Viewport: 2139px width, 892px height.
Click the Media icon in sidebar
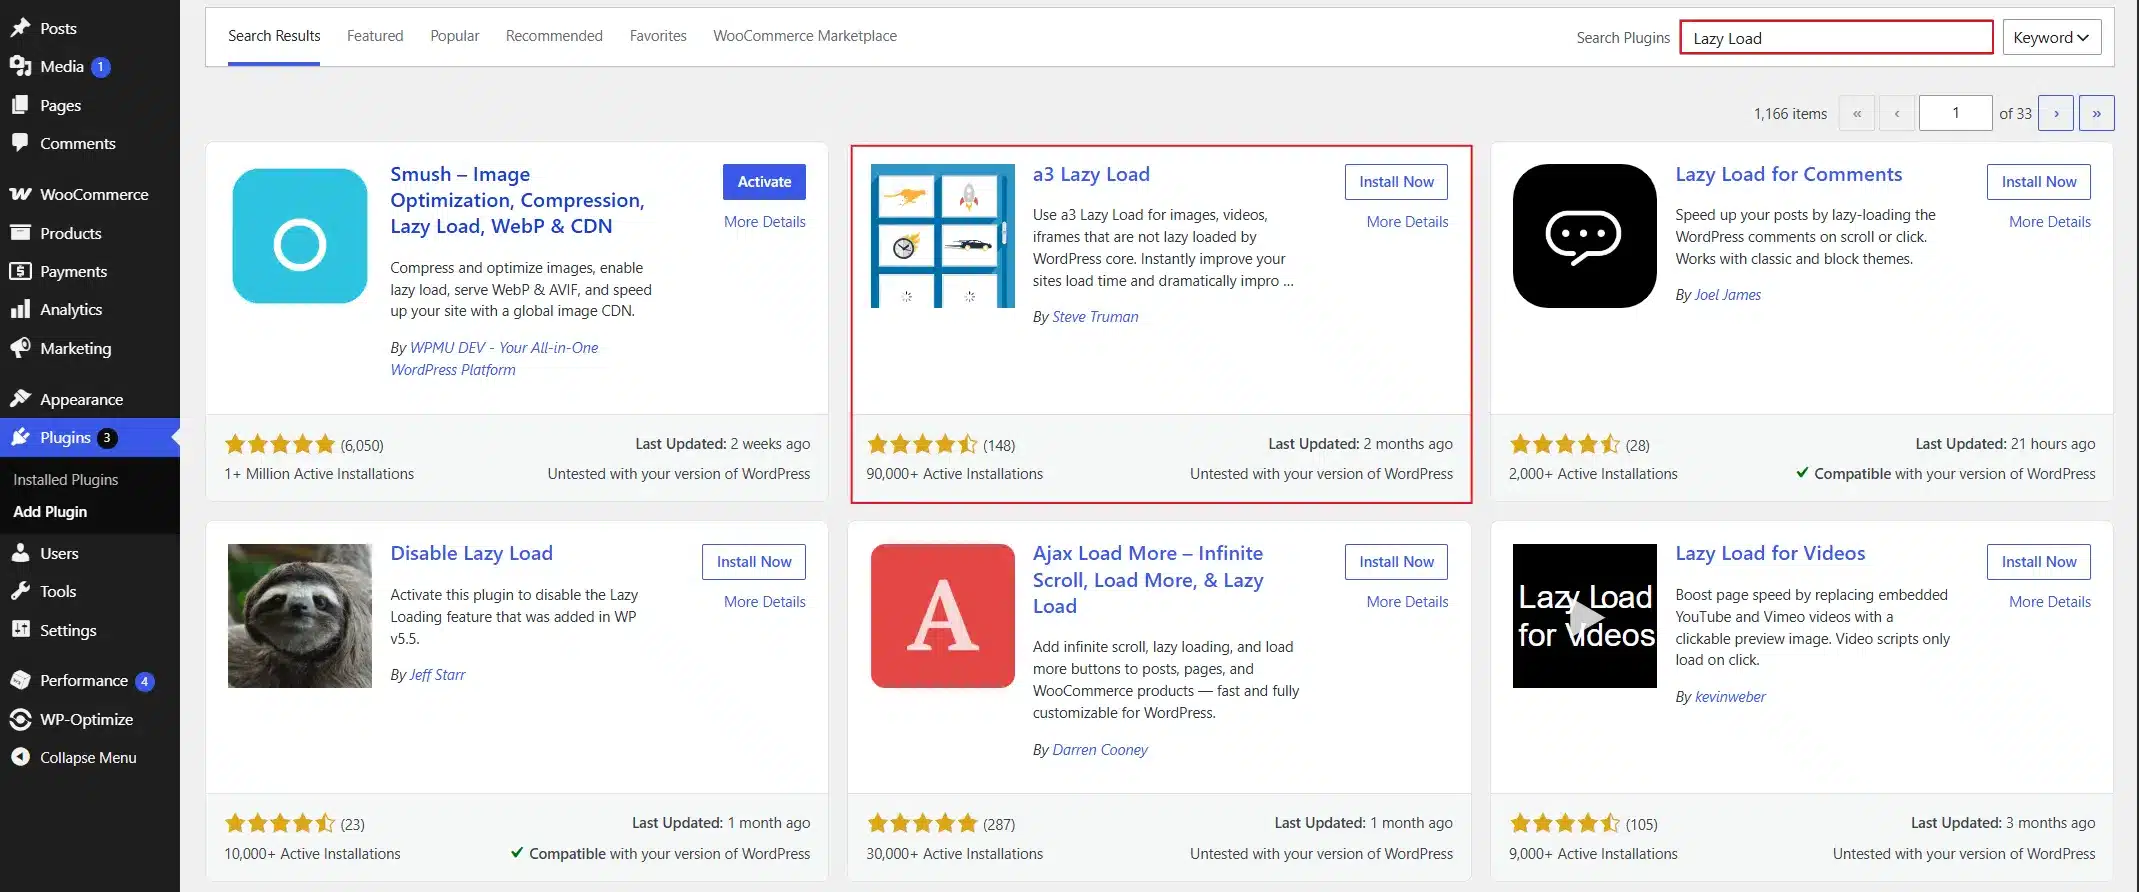pos(20,66)
